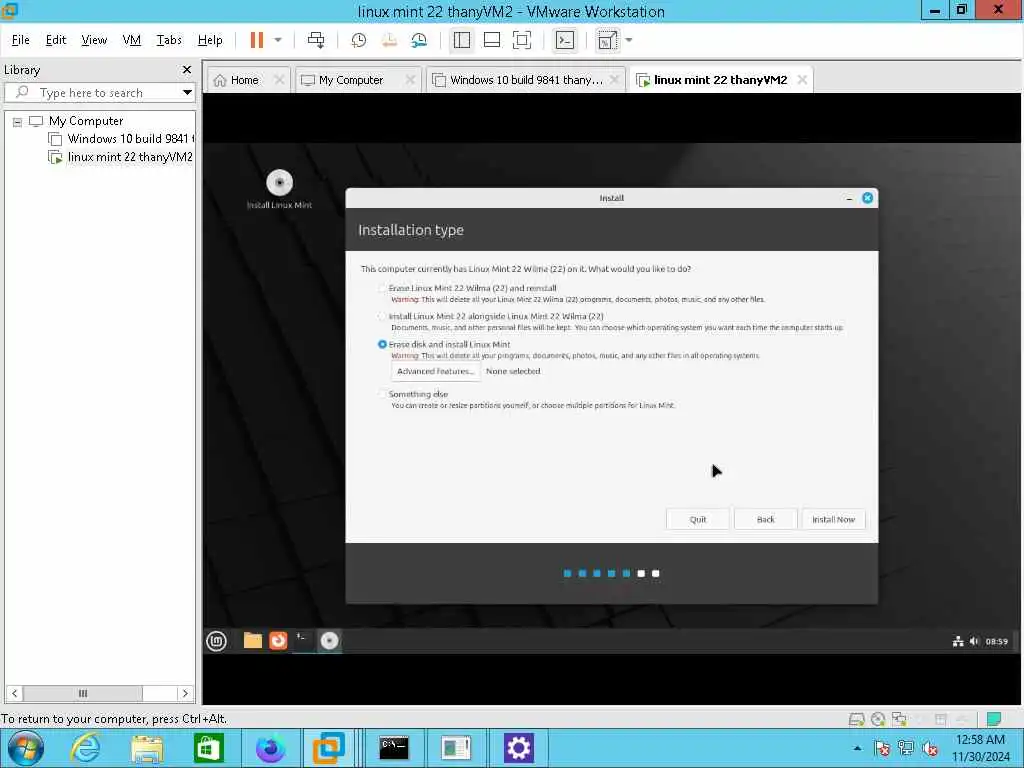
Task: Minimize the Install dialog
Action: [x=849, y=198]
